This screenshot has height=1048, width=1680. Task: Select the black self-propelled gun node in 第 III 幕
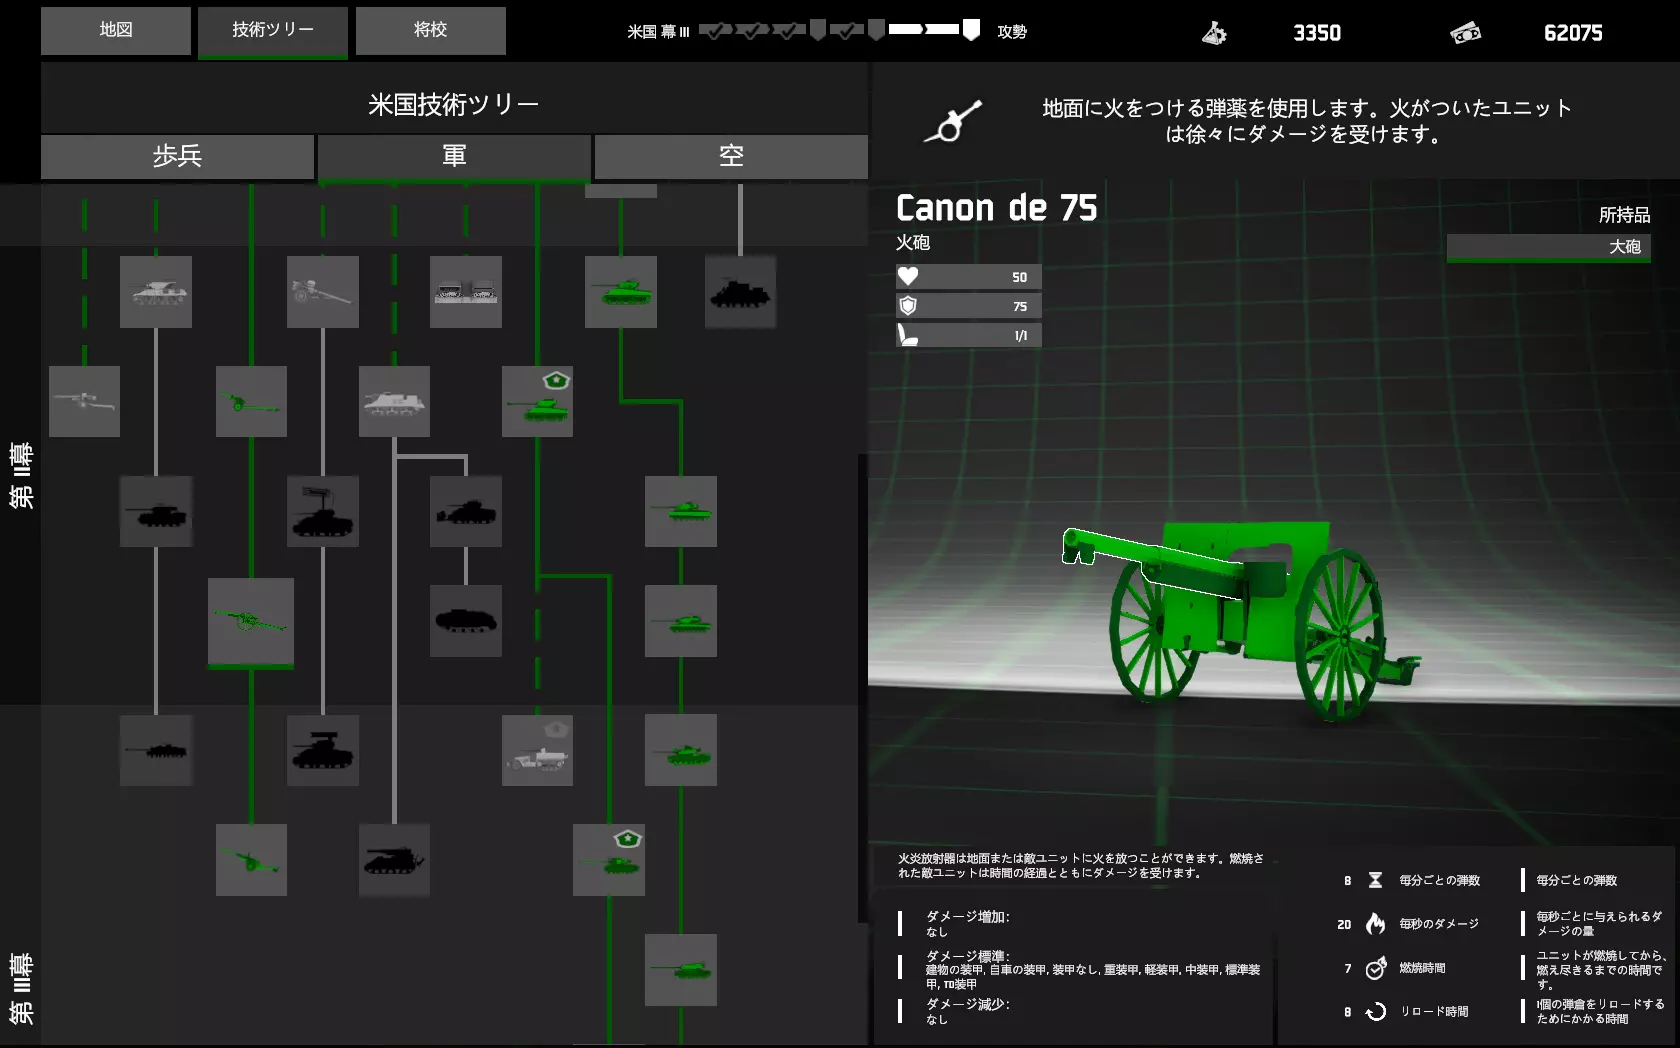point(394,860)
